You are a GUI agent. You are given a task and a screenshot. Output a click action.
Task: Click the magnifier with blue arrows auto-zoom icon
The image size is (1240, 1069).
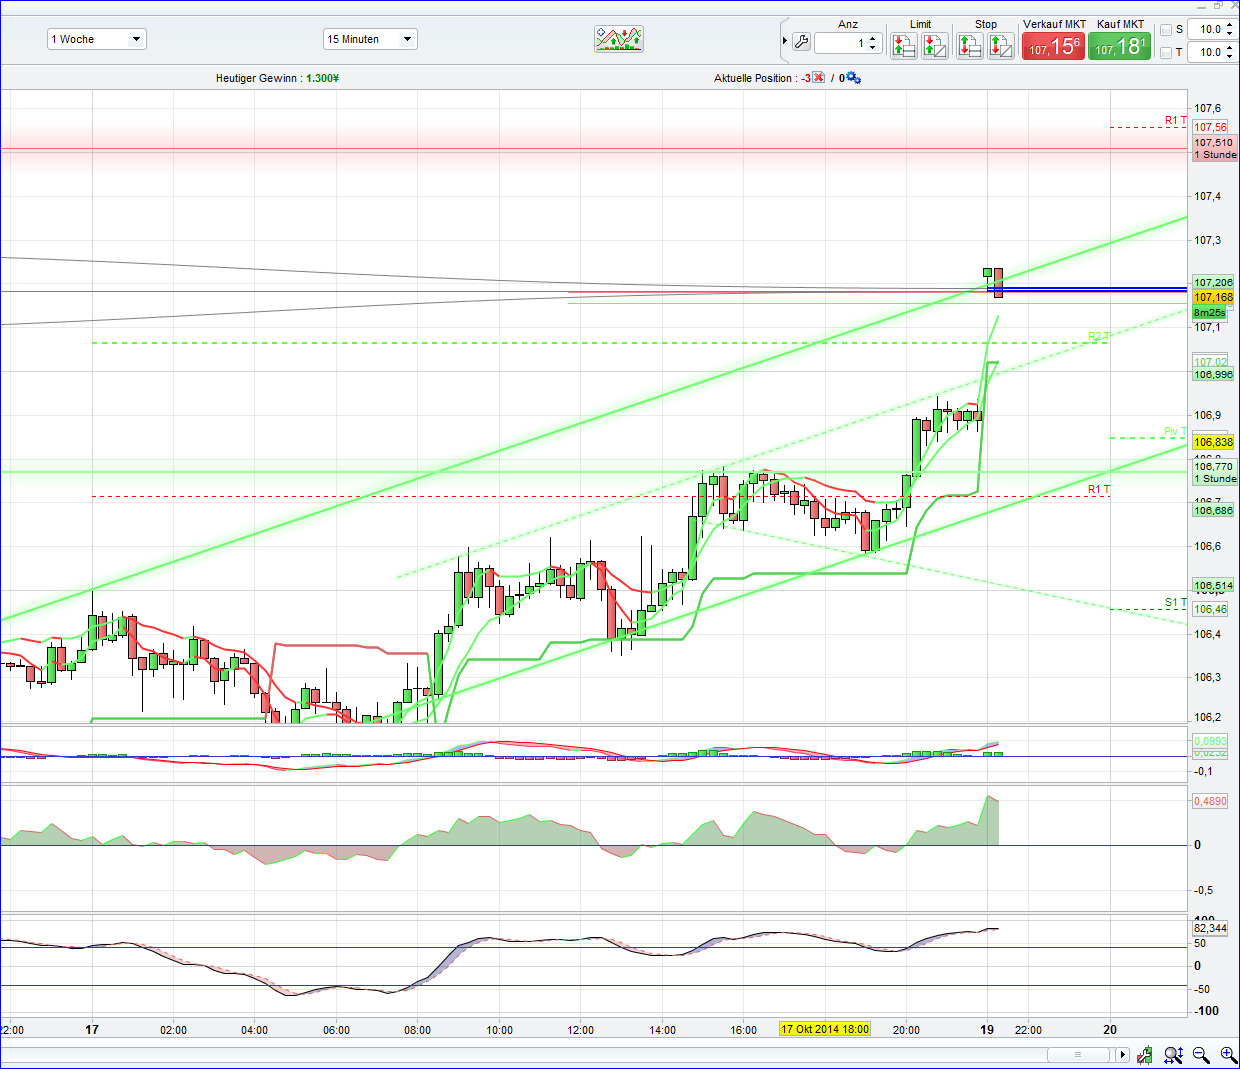point(1173,1055)
